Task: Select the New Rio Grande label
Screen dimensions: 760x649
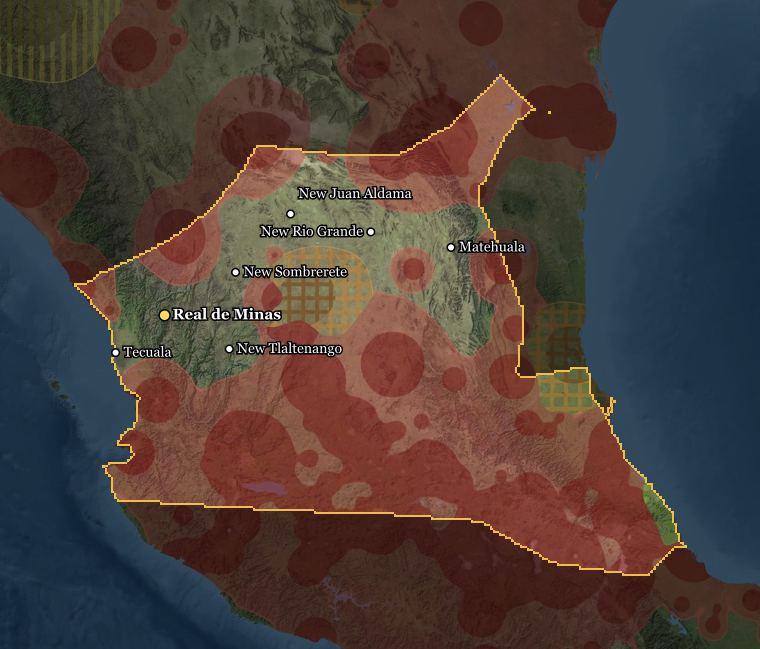Action: pos(312,231)
